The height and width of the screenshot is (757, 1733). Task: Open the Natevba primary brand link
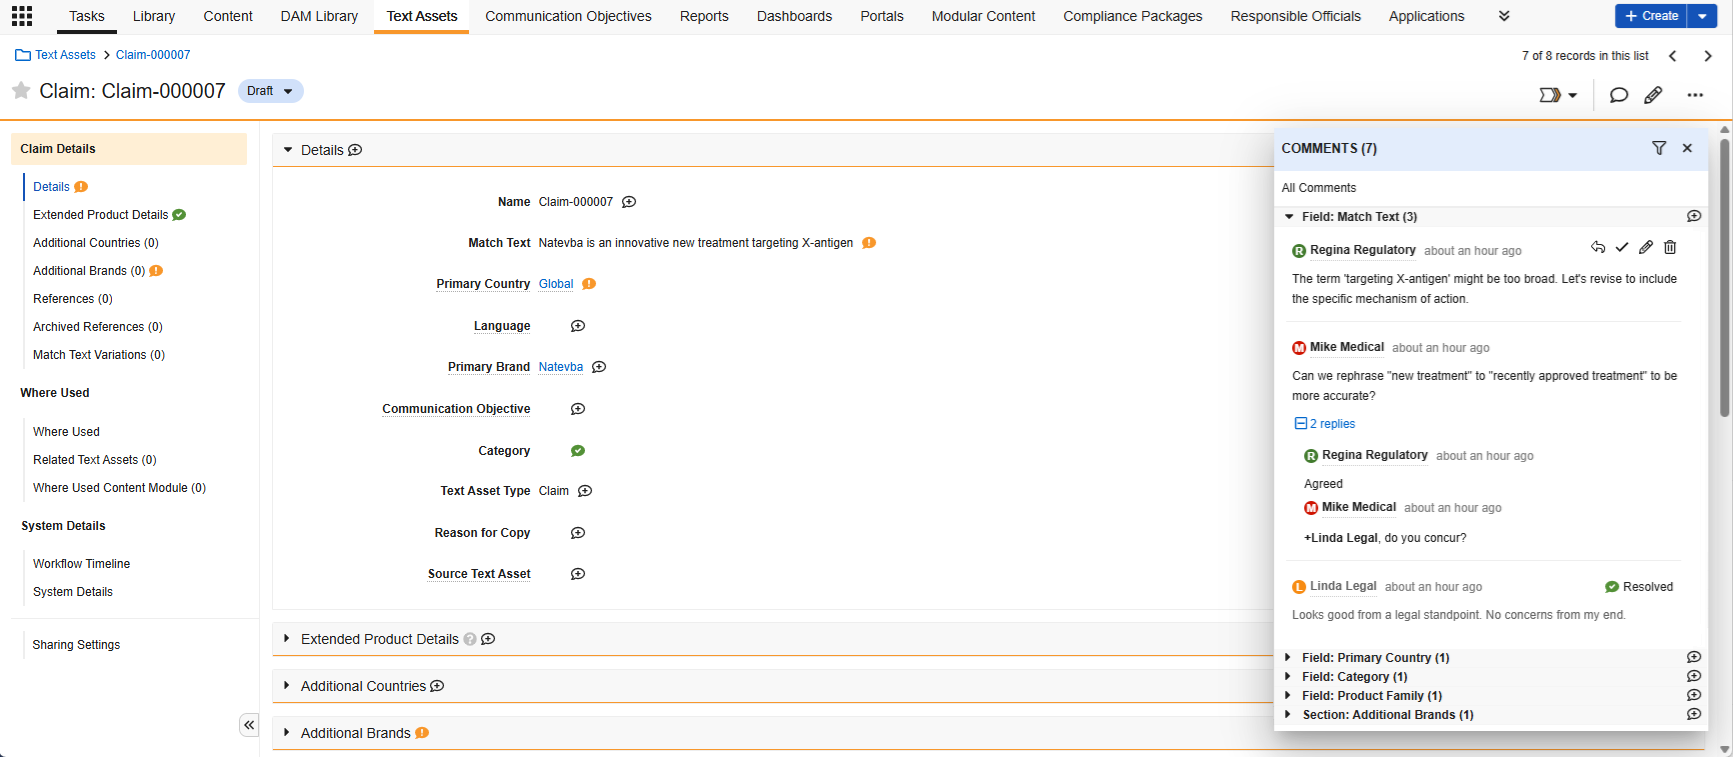[x=560, y=367]
